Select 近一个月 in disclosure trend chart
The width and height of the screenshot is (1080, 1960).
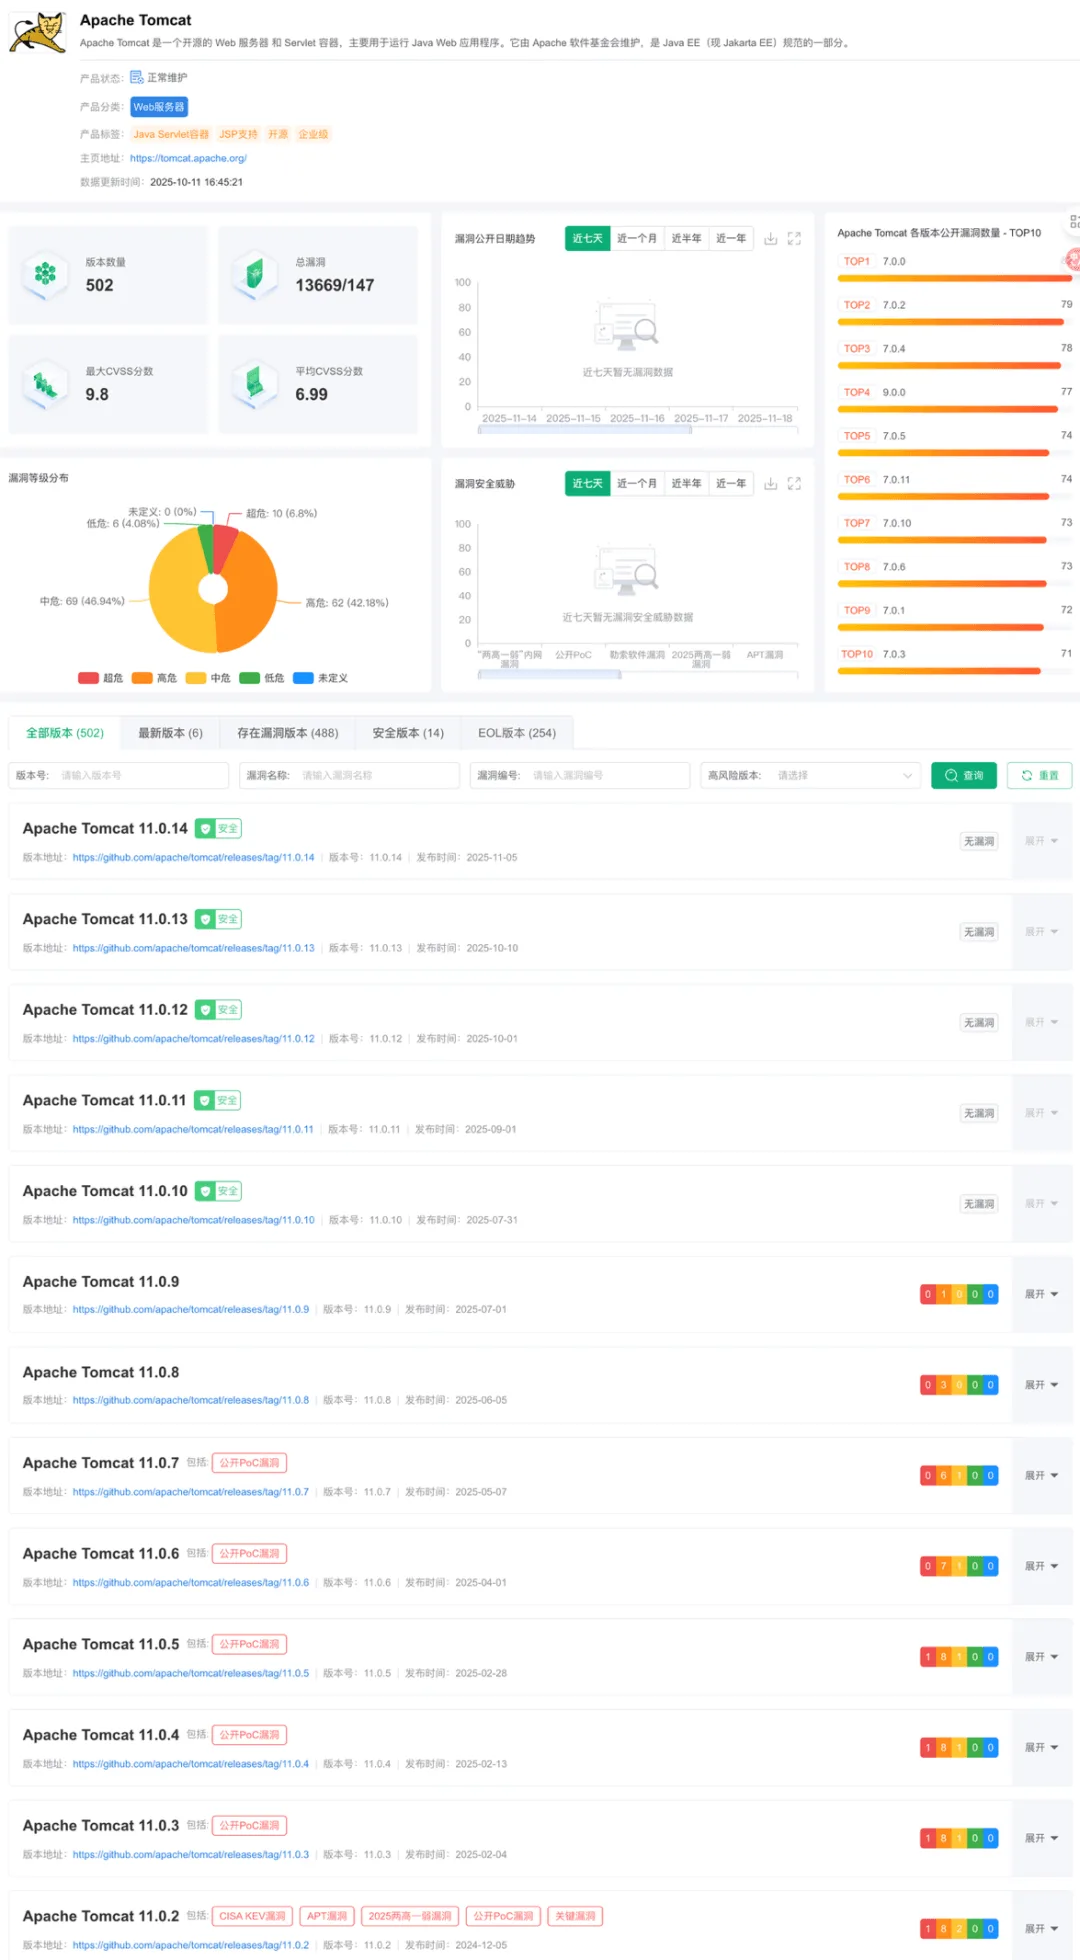637,239
